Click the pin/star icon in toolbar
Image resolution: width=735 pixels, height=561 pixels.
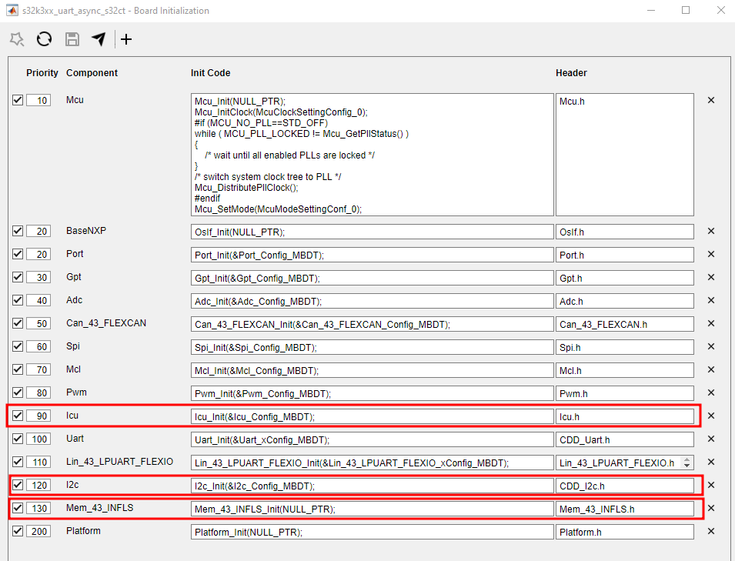point(17,39)
